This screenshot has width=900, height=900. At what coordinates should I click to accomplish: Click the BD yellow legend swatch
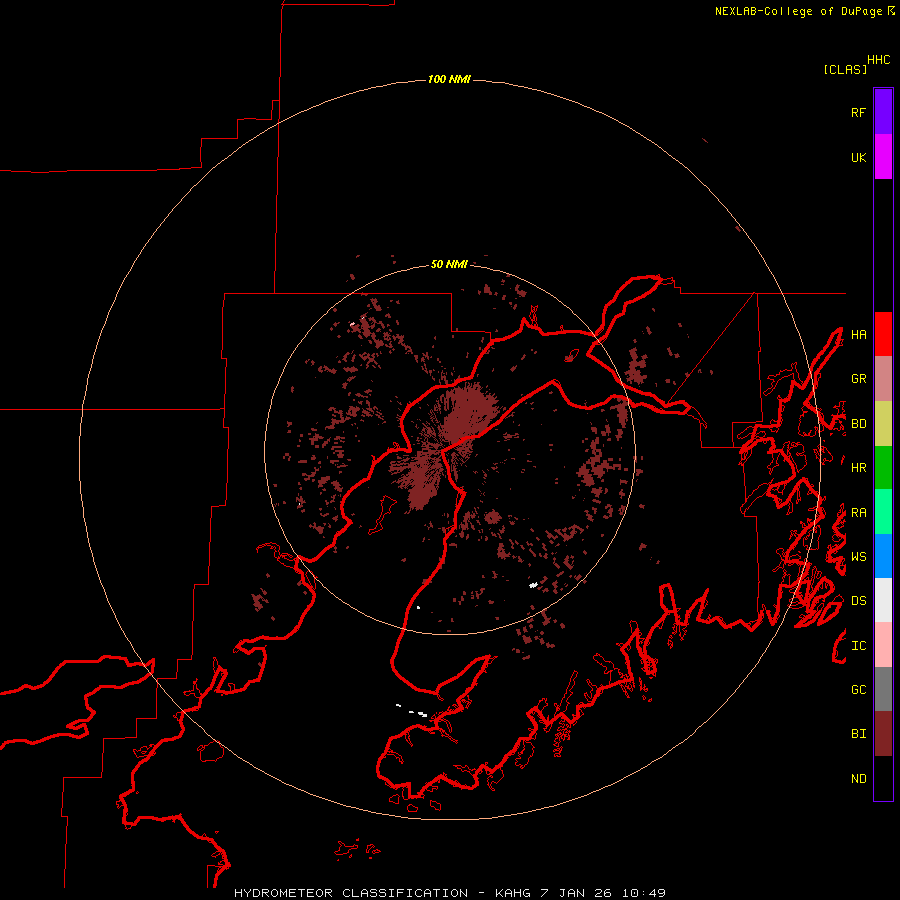[883, 423]
